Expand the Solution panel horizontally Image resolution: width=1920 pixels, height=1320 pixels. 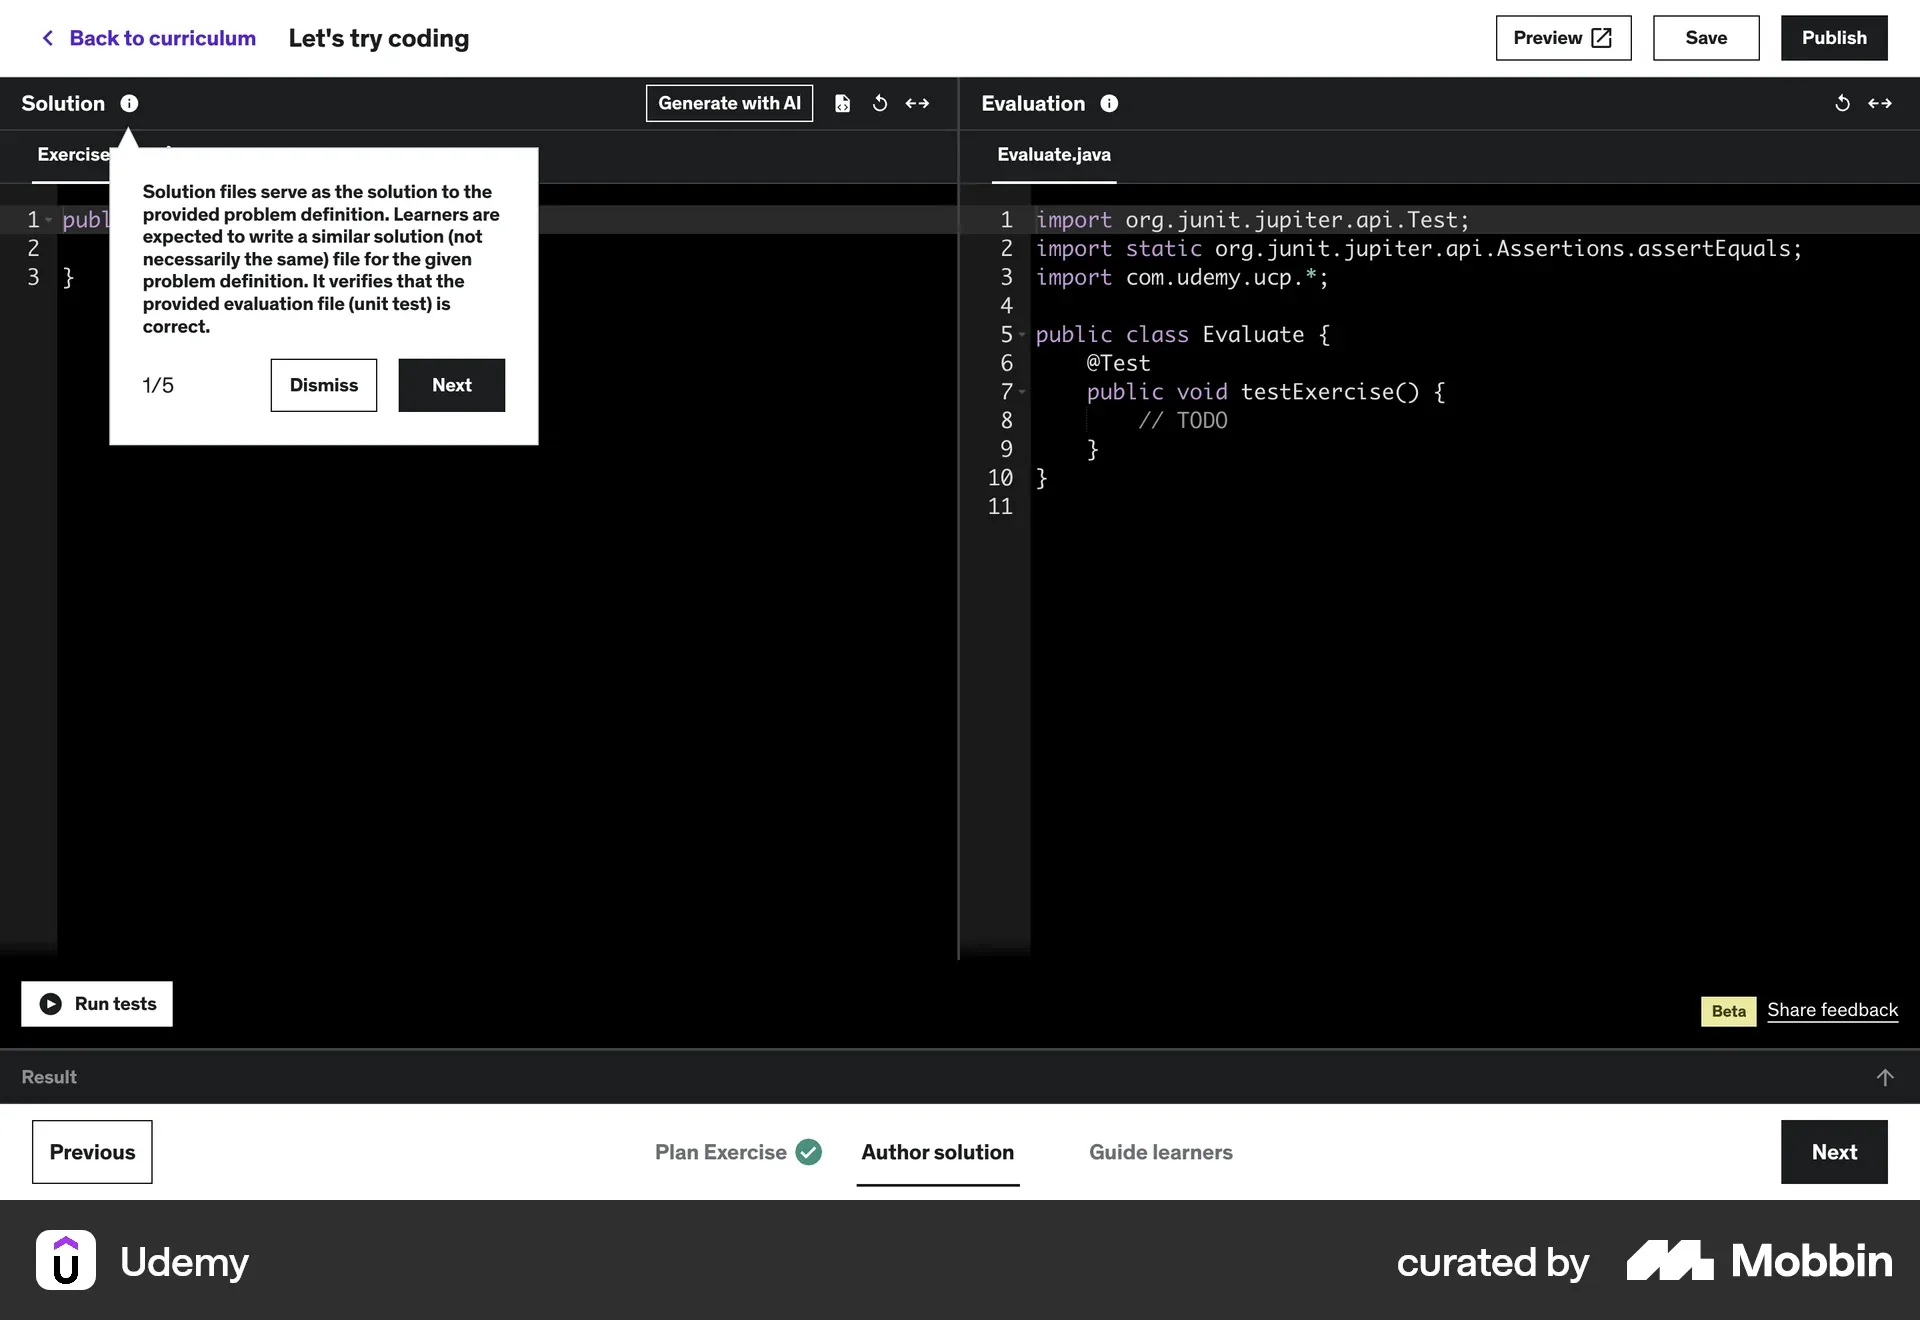[x=917, y=103]
